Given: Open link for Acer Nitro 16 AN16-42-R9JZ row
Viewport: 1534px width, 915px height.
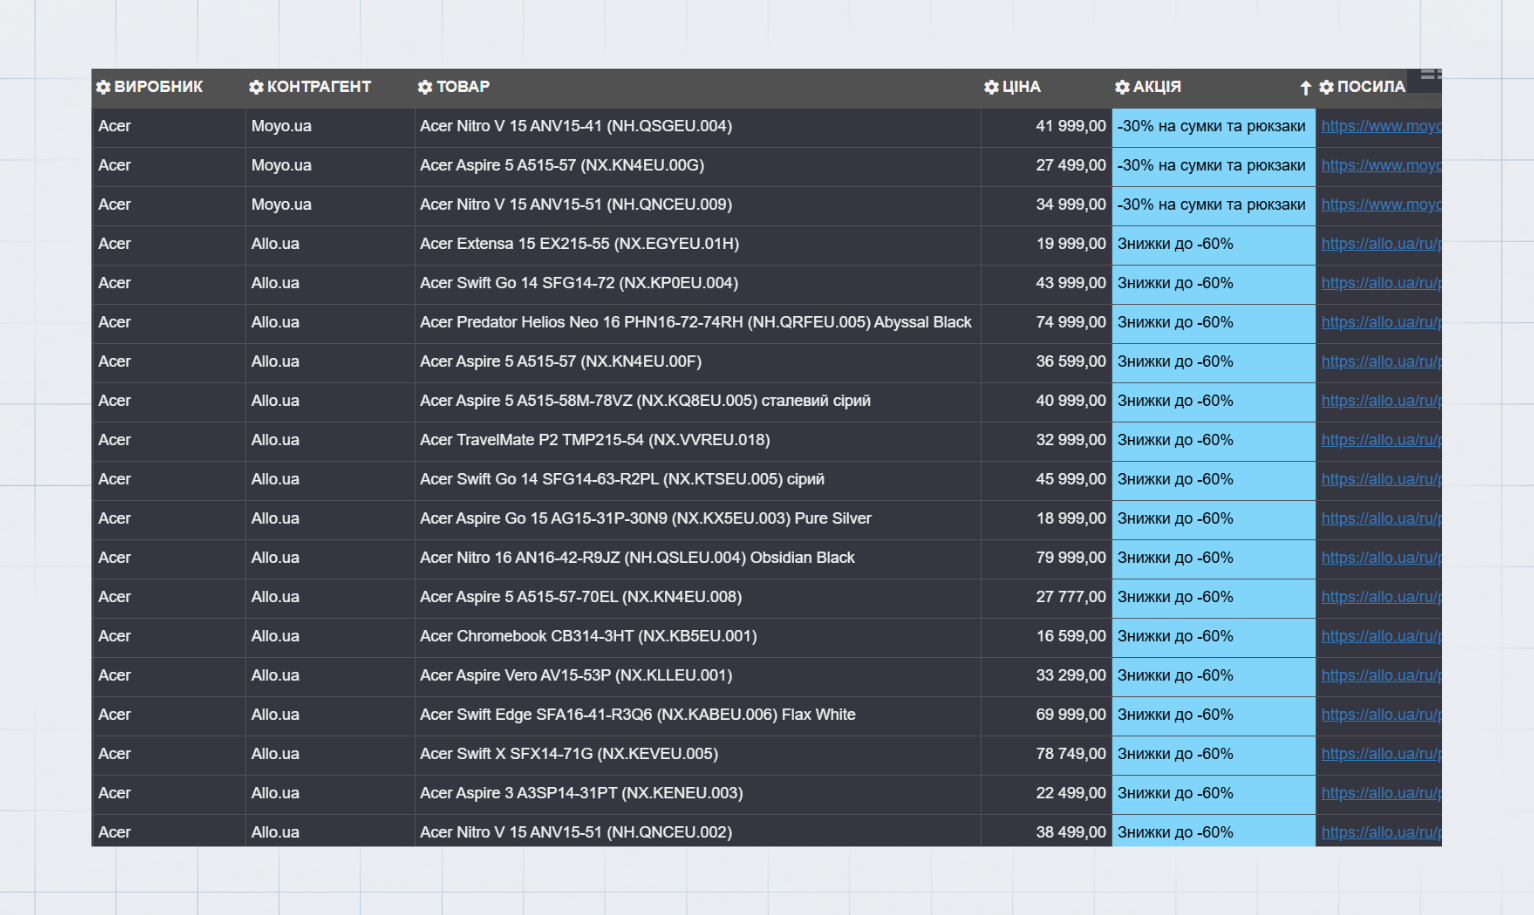Looking at the screenshot, I should [x=1381, y=558].
